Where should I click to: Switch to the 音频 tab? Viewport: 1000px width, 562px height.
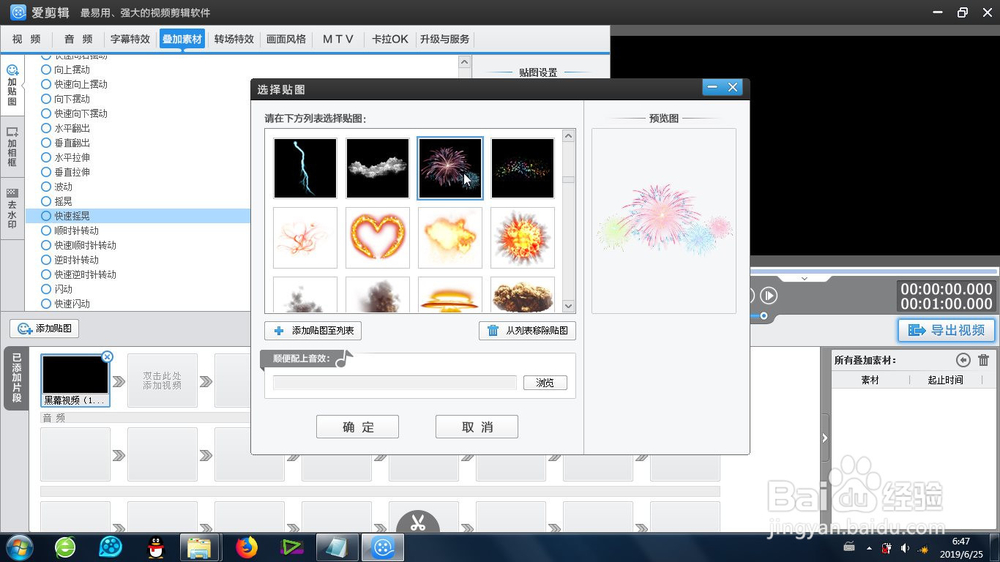click(78, 39)
